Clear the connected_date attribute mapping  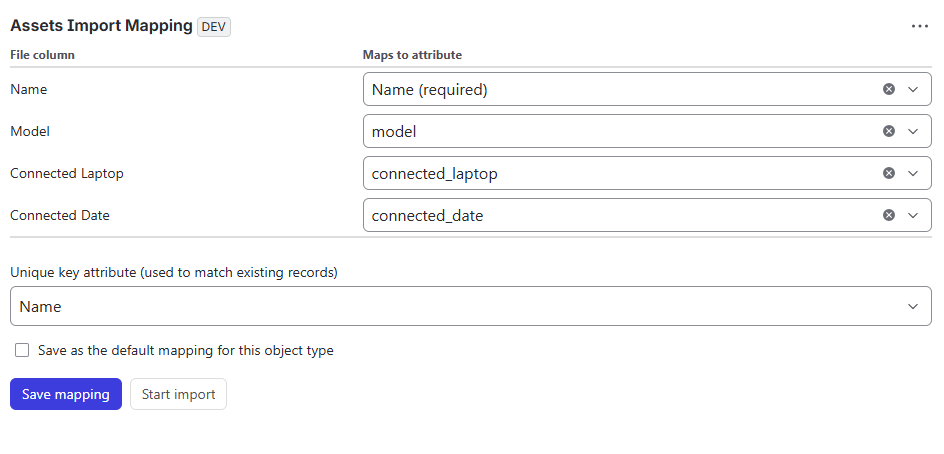point(889,215)
